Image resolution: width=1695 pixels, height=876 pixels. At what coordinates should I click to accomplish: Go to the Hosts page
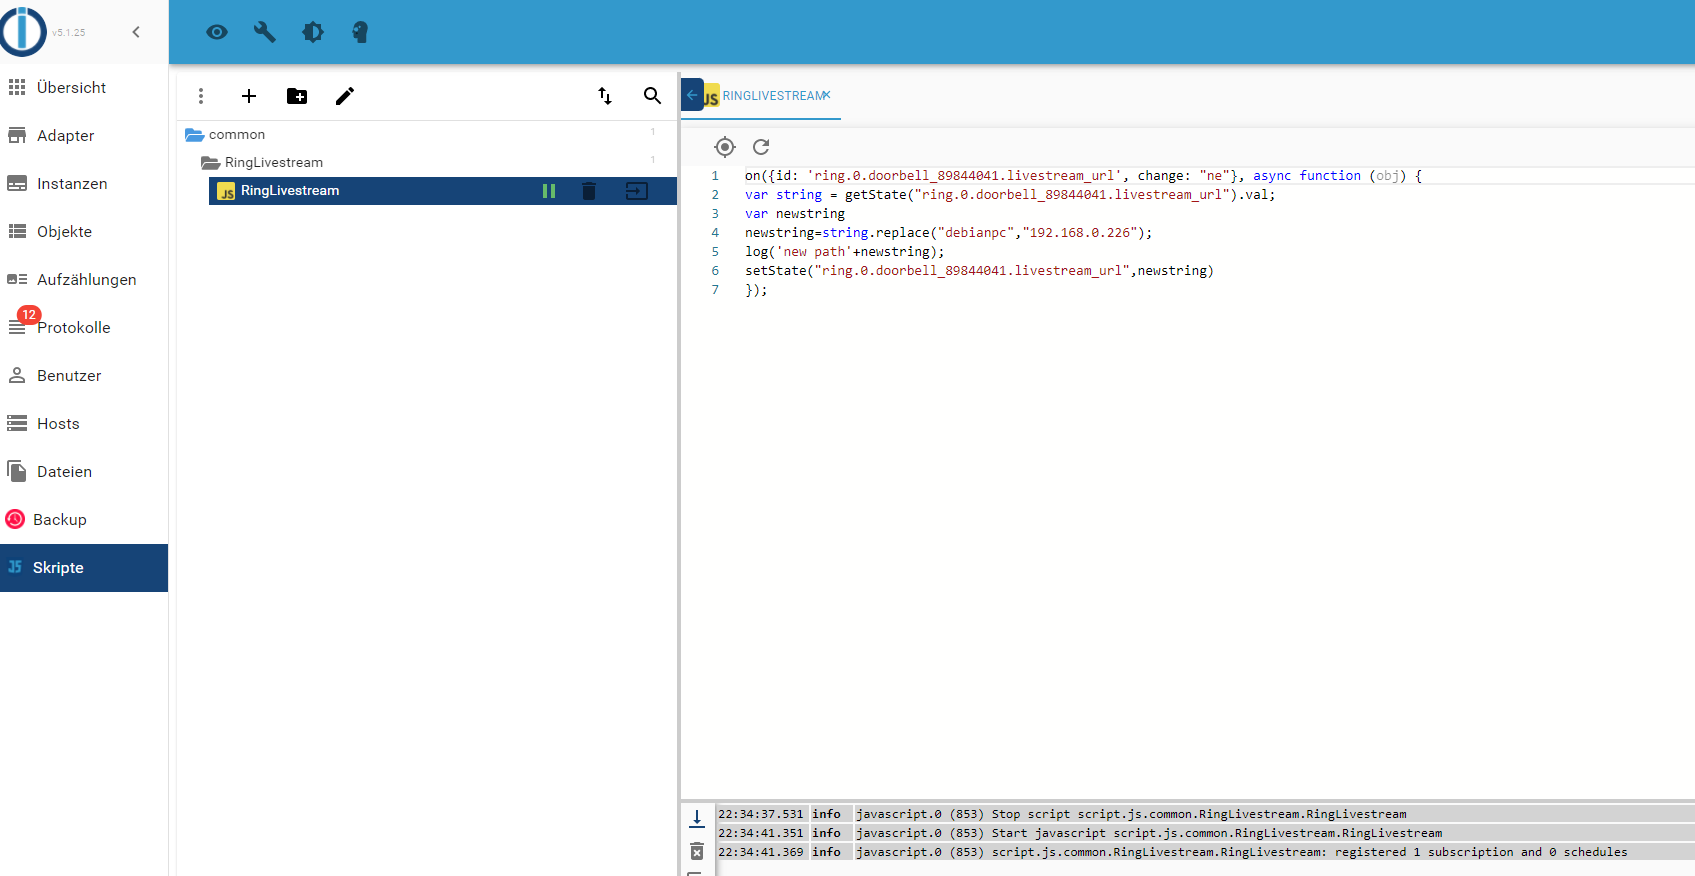[84, 424]
